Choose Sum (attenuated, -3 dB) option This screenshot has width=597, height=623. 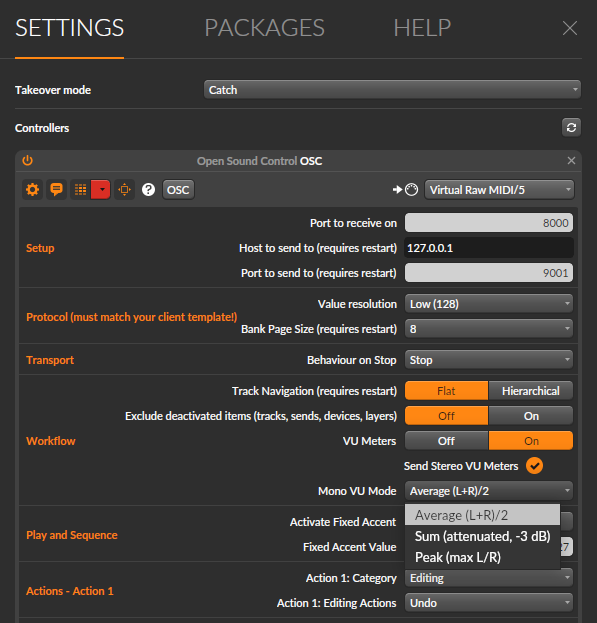click(482, 536)
